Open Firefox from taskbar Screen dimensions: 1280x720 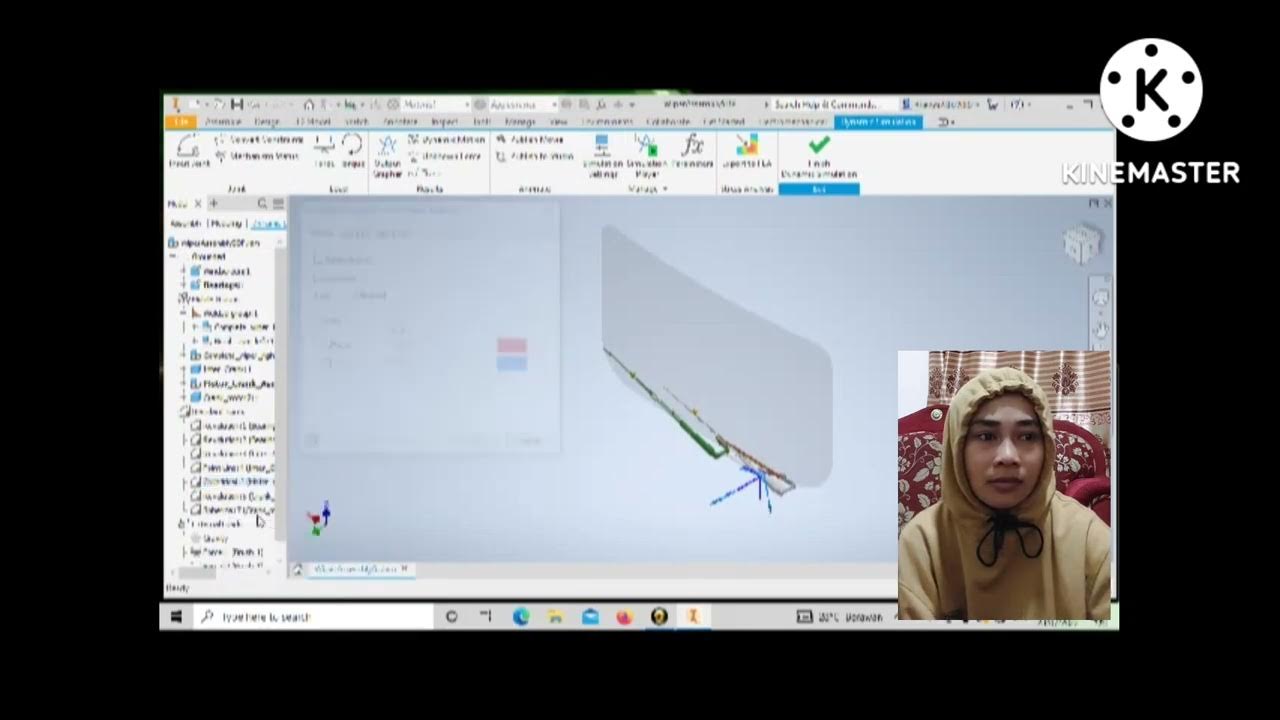click(624, 617)
